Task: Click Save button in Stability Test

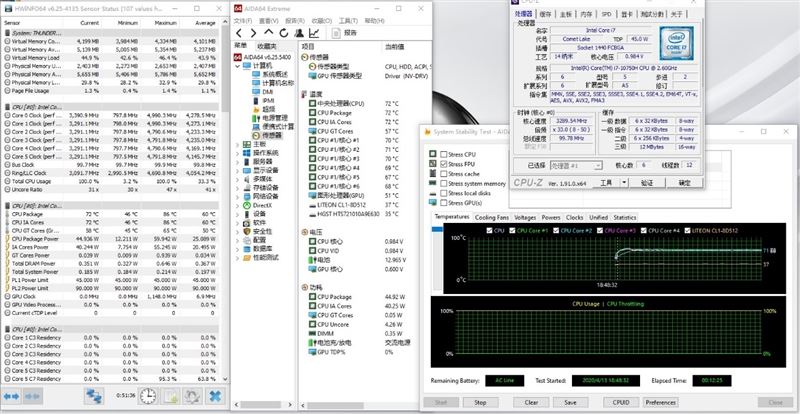Action: pos(571,402)
